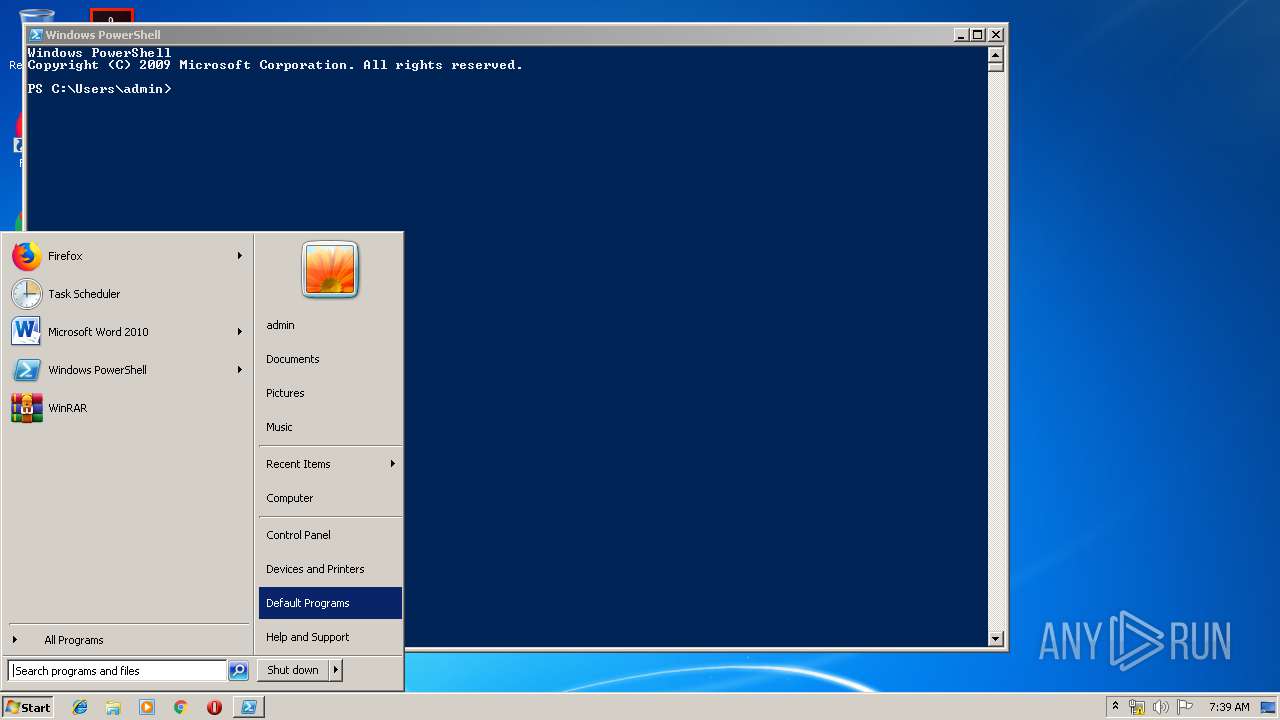The height and width of the screenshot is (720, 1280).
Task: Click PowerShell scrollbar up arrow
Action: point(995,54)
